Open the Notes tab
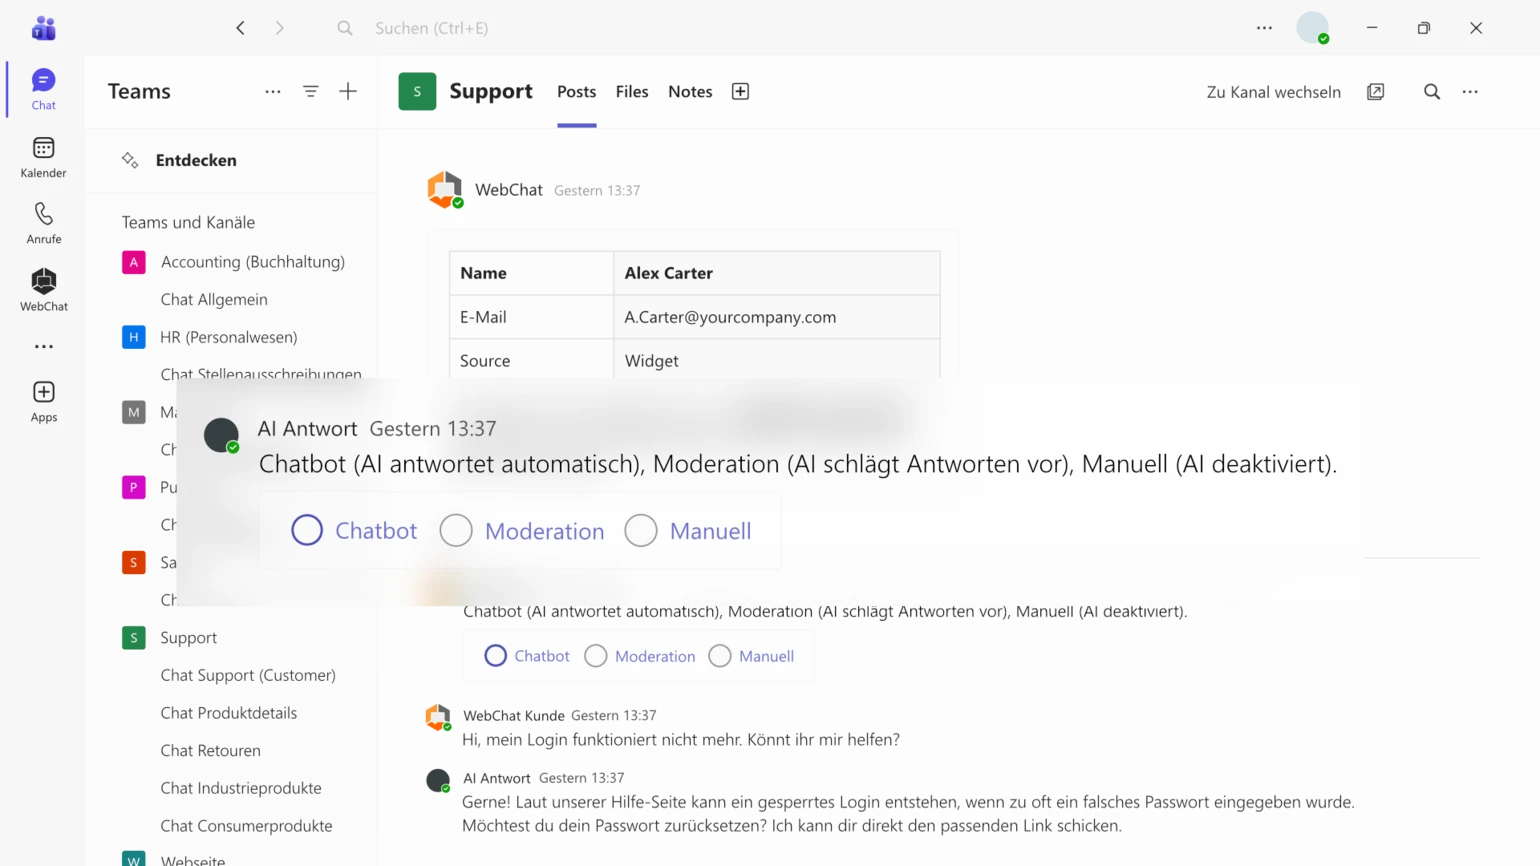Screen dimensions: 1540x866 [689, 91]
